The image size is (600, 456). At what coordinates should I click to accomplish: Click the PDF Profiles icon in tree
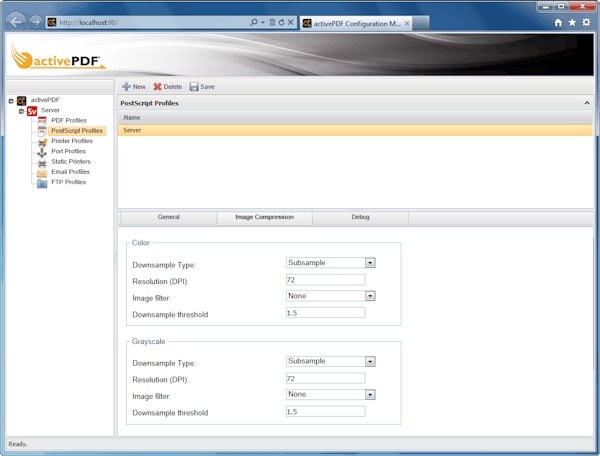pyautogui.click(x=42, y=121)
